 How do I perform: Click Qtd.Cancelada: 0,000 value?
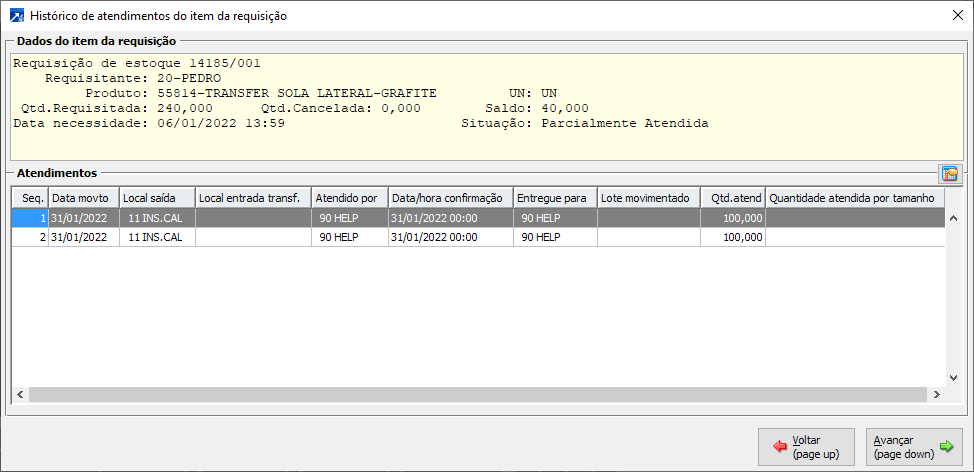(x=401, y=108)
